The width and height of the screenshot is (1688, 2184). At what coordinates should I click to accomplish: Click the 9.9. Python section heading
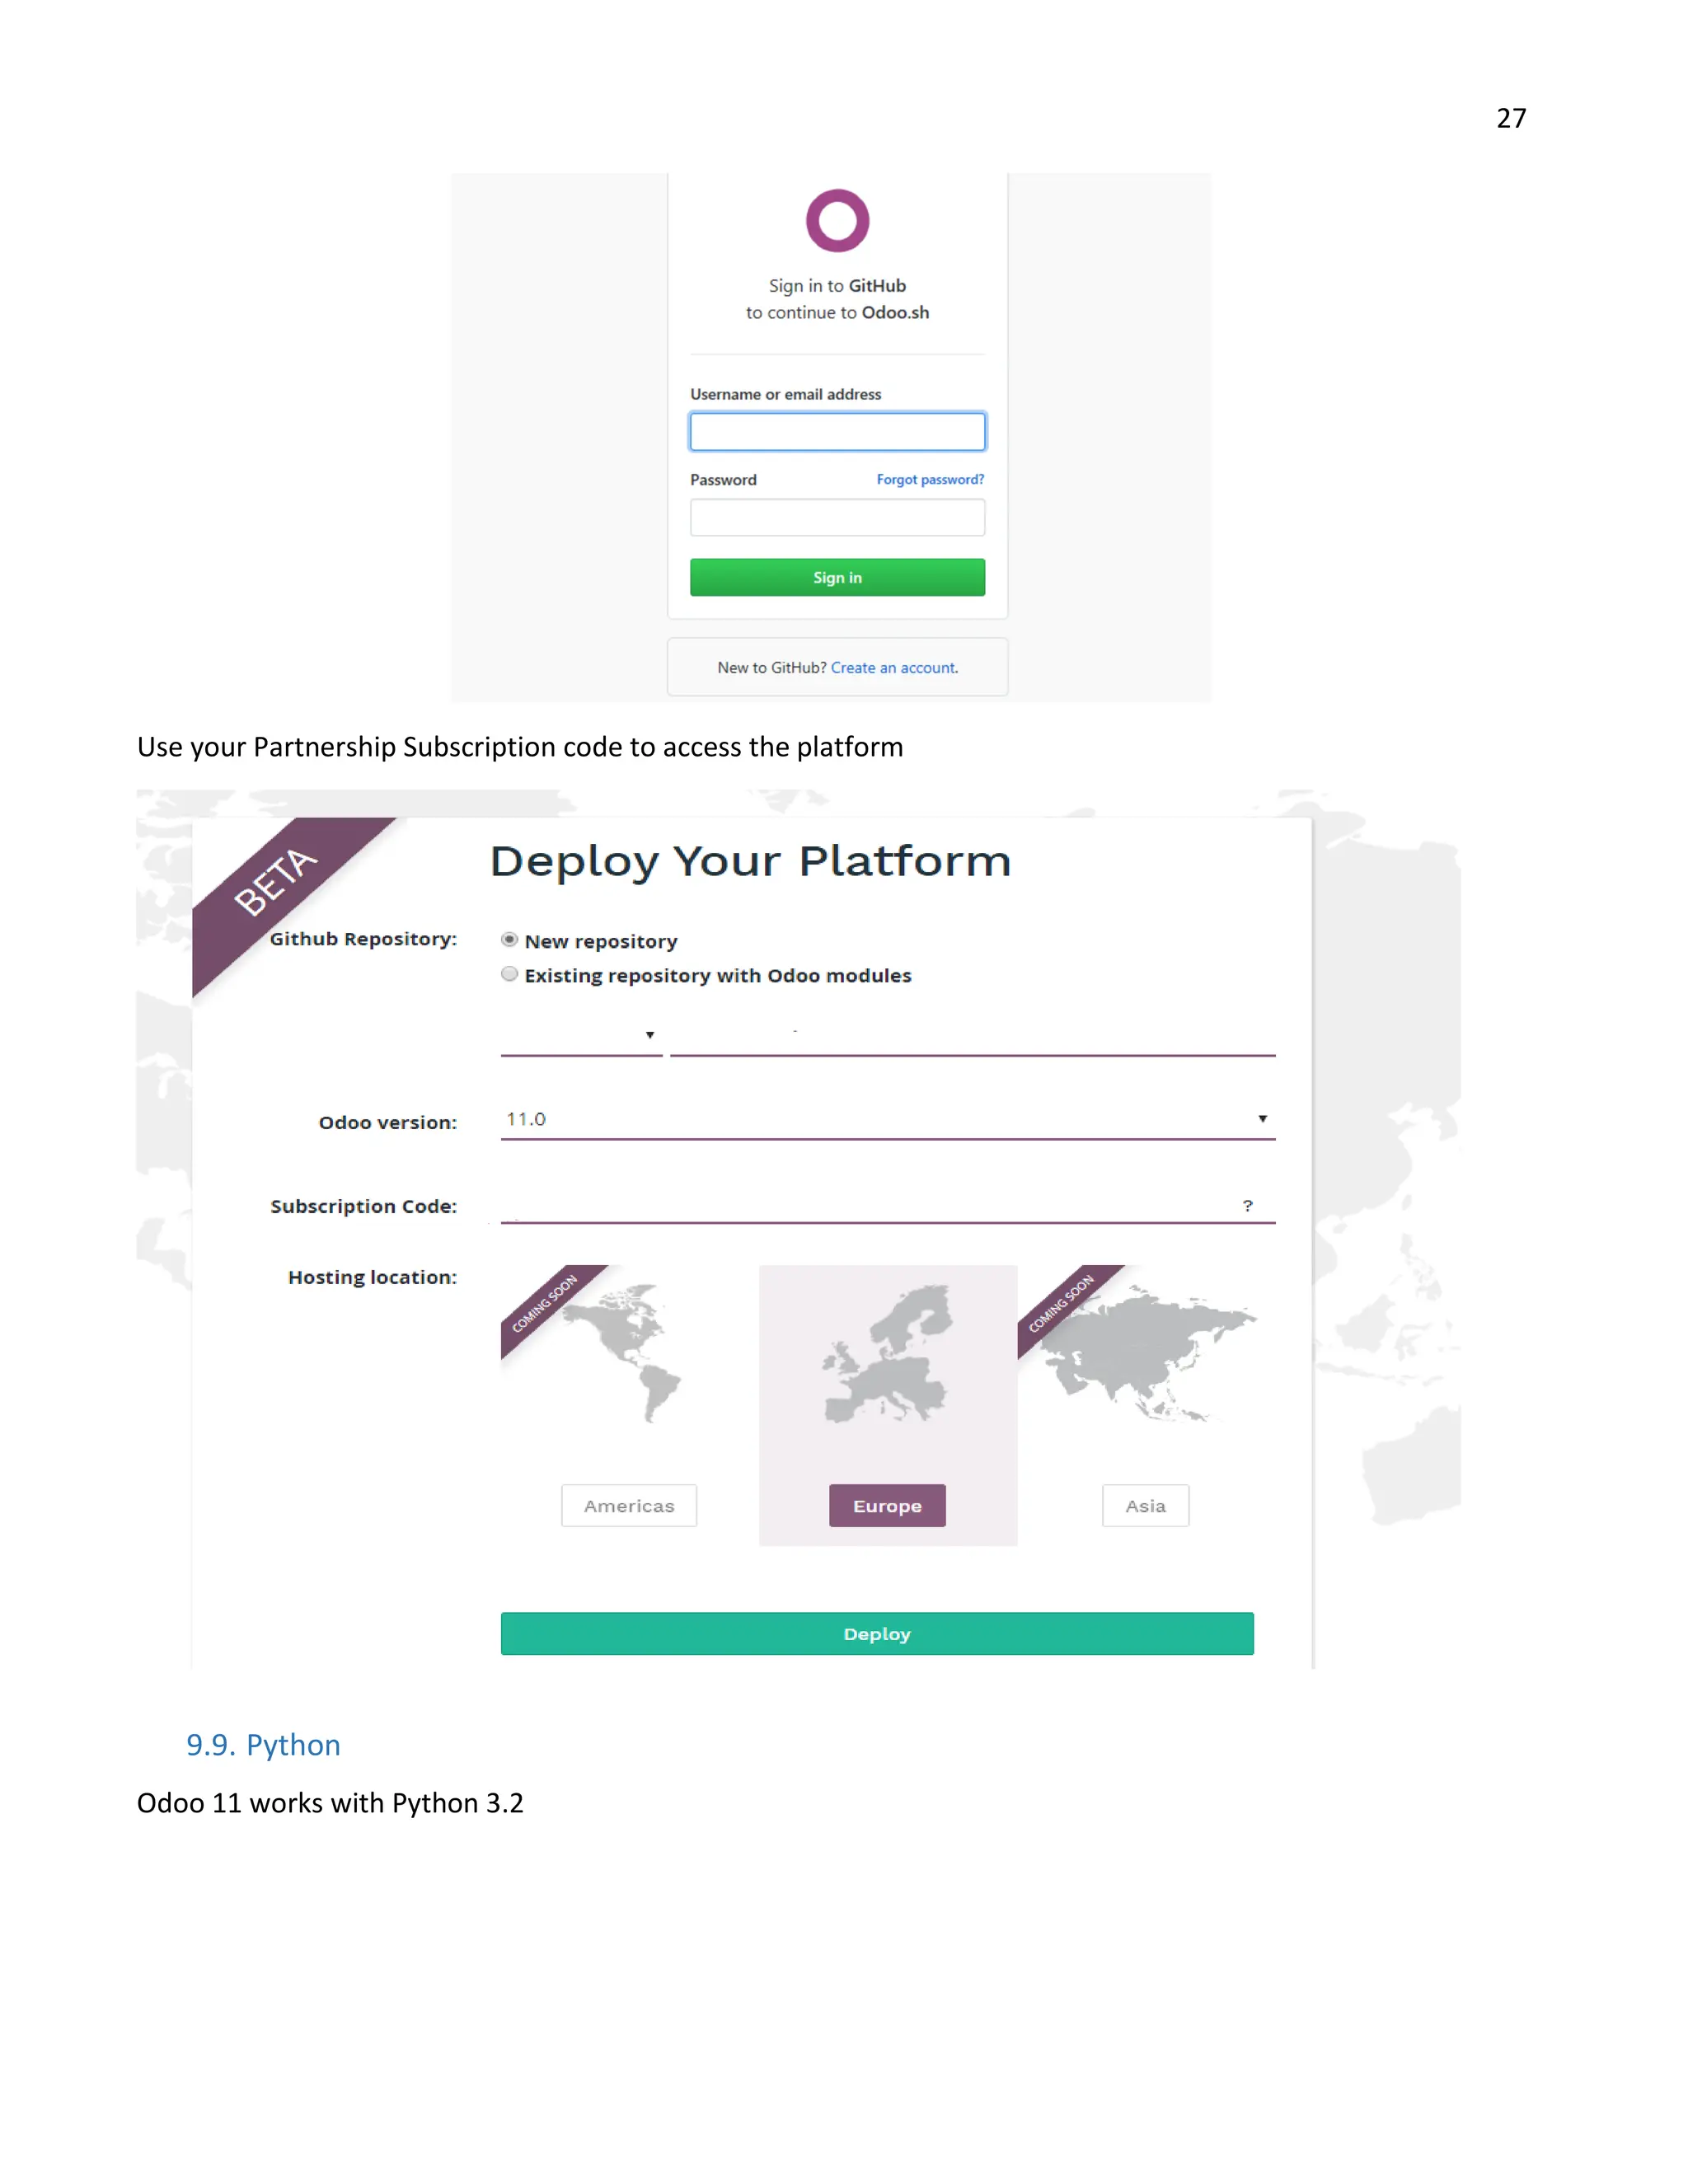tap(263, 1745)
